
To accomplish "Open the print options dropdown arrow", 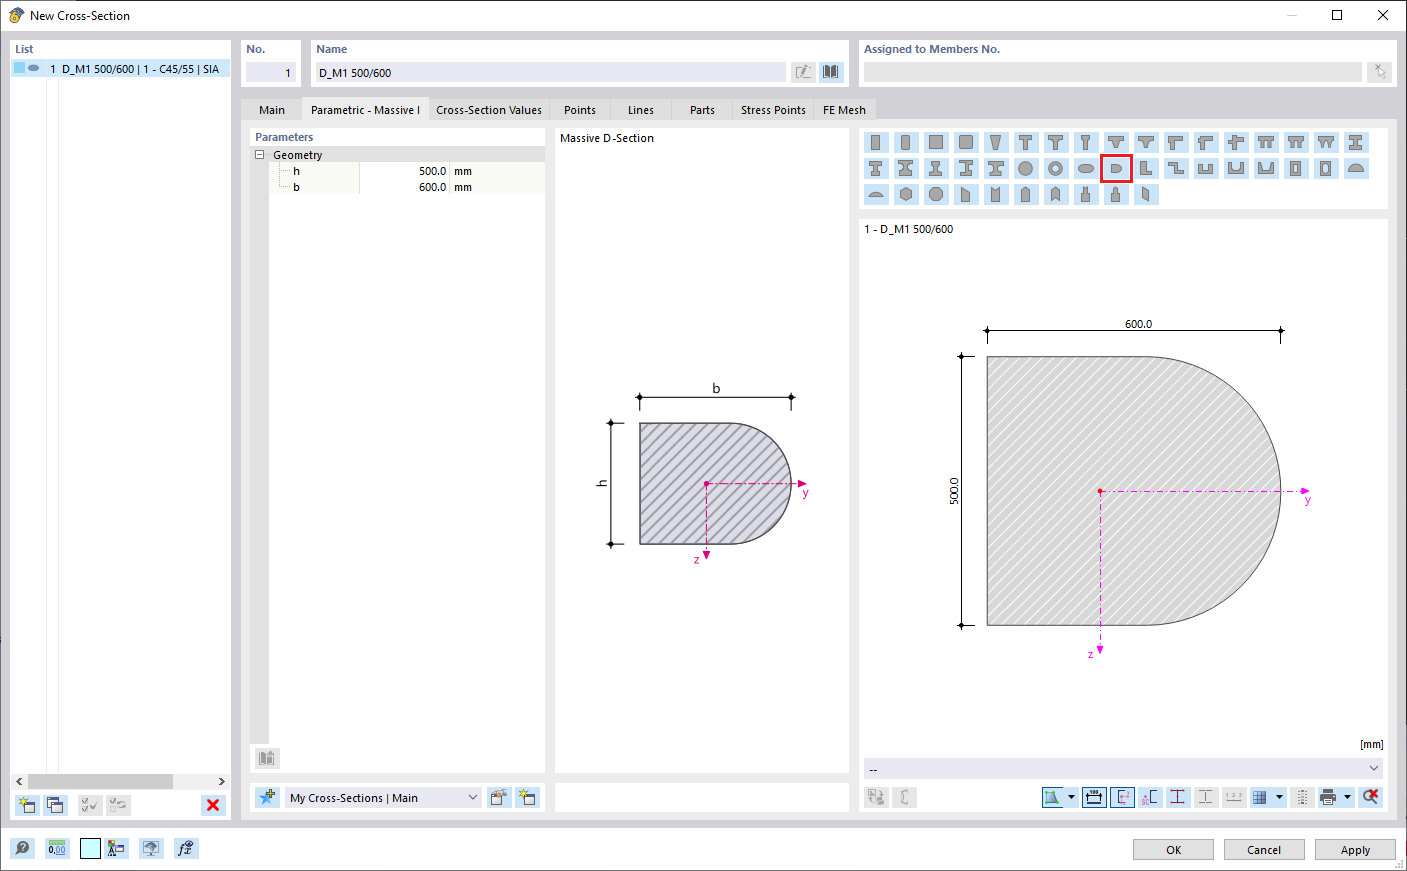I will pyautogui.click(x=1347, y=797).
